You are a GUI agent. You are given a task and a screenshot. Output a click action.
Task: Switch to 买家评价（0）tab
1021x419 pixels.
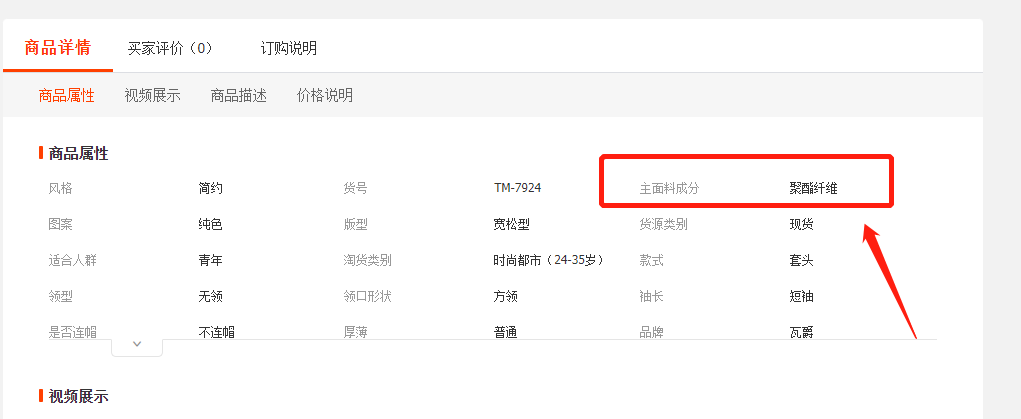tap(171, 48)
